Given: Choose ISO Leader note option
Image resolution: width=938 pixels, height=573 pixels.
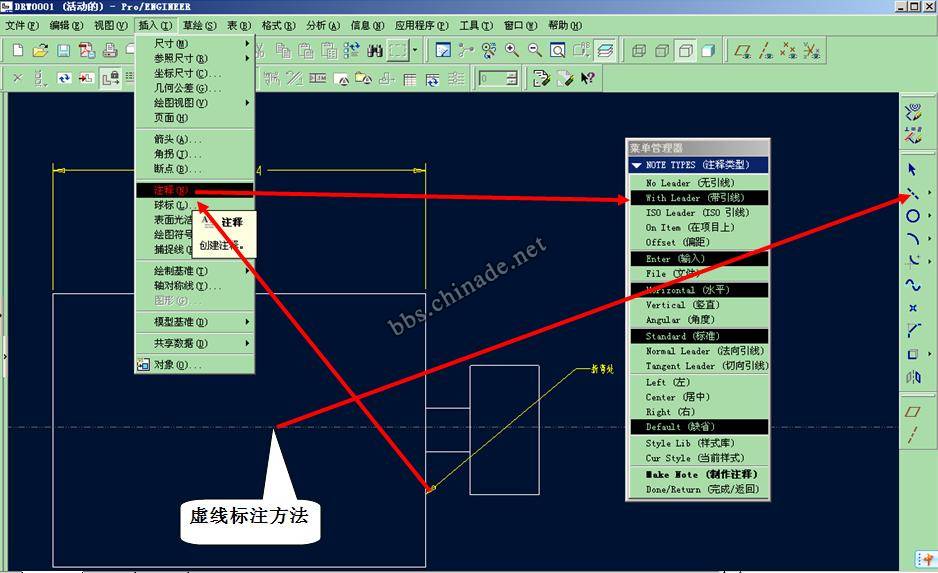Looking at the screenshot, I should (x=698, y=212).
